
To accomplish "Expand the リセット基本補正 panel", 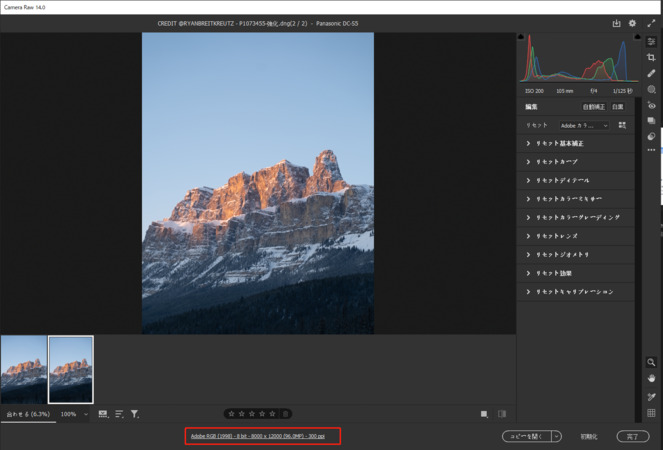I will (x=560, y=144).
